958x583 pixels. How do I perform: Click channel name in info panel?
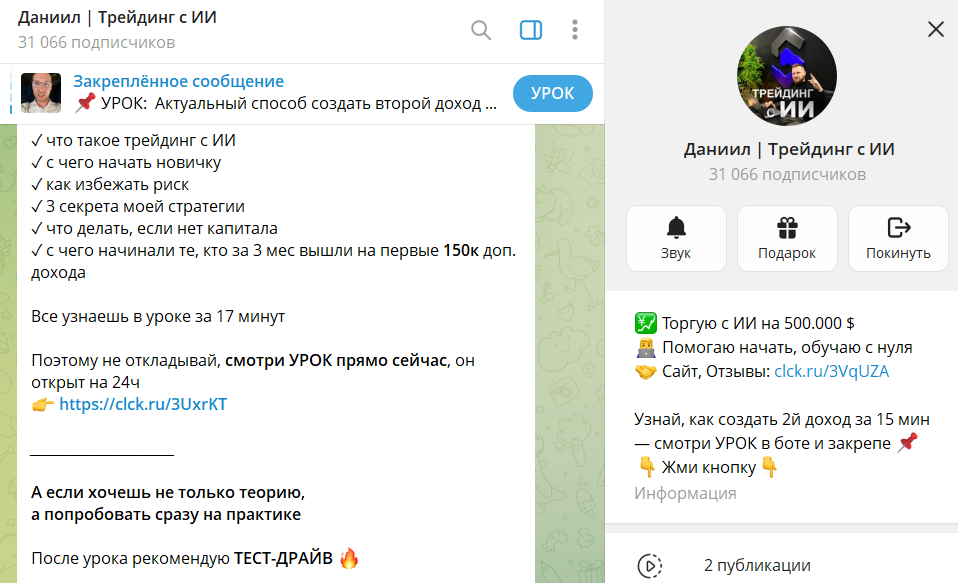(x=789, y=149)
